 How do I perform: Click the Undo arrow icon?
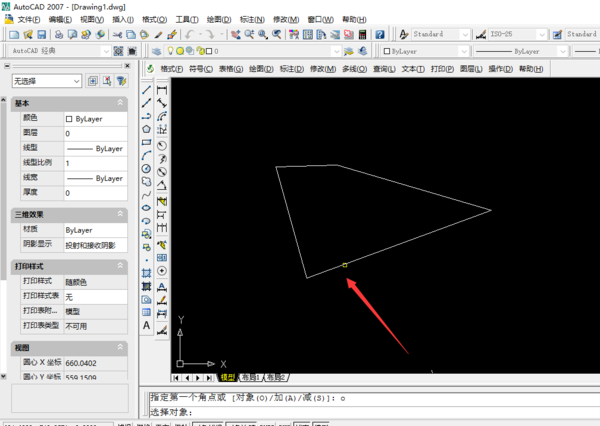tap(189, 34)
